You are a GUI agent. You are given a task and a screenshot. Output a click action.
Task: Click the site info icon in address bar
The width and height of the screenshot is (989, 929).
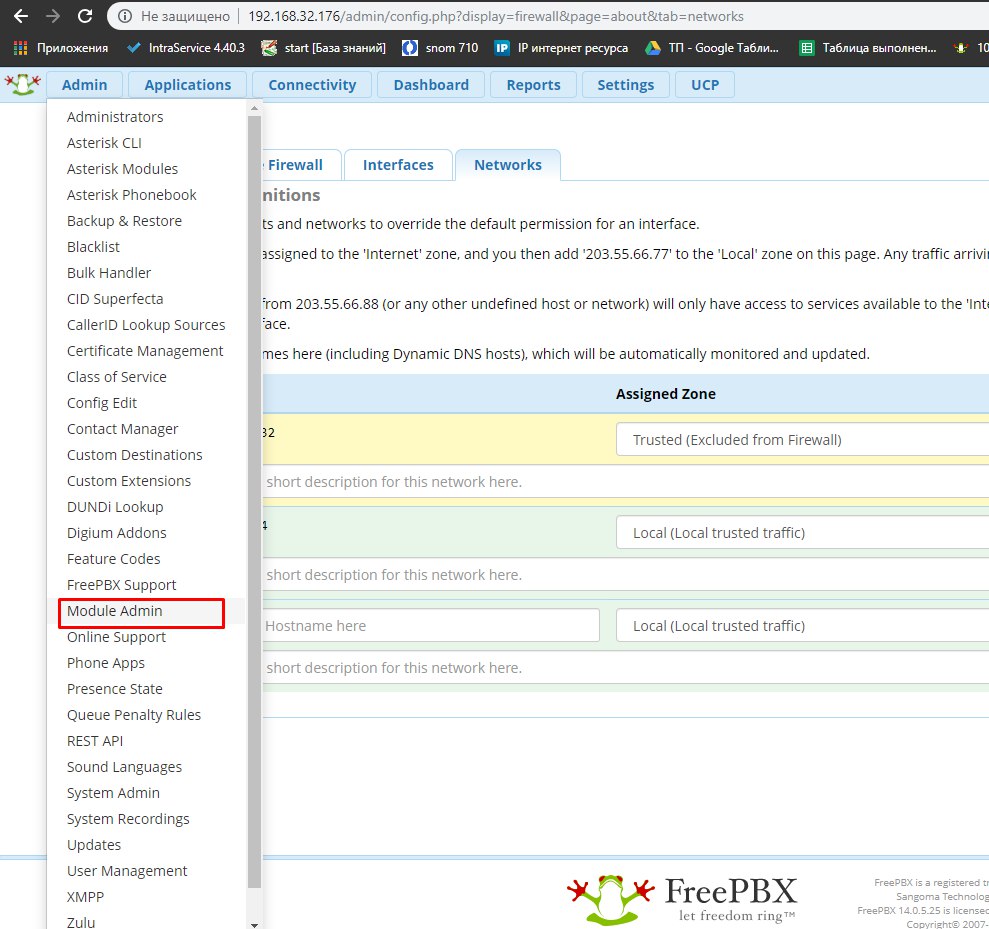pos(125,16)
